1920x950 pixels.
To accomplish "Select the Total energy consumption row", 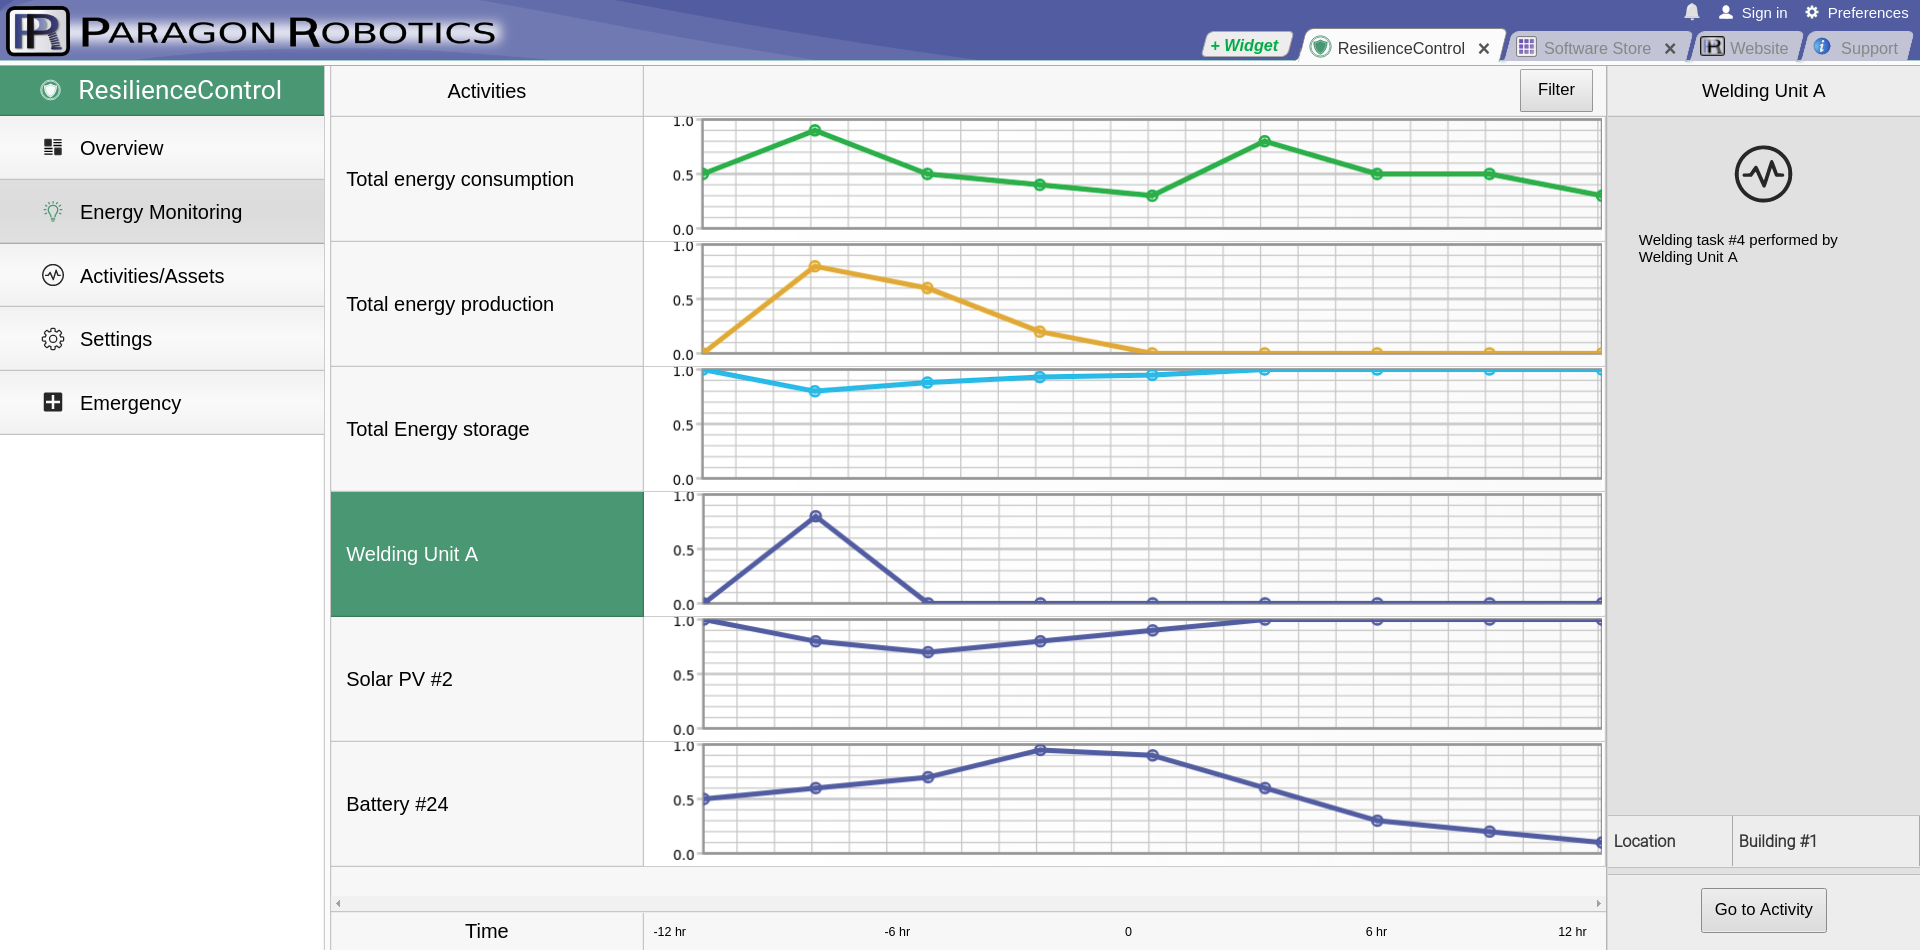I will 487,179.
